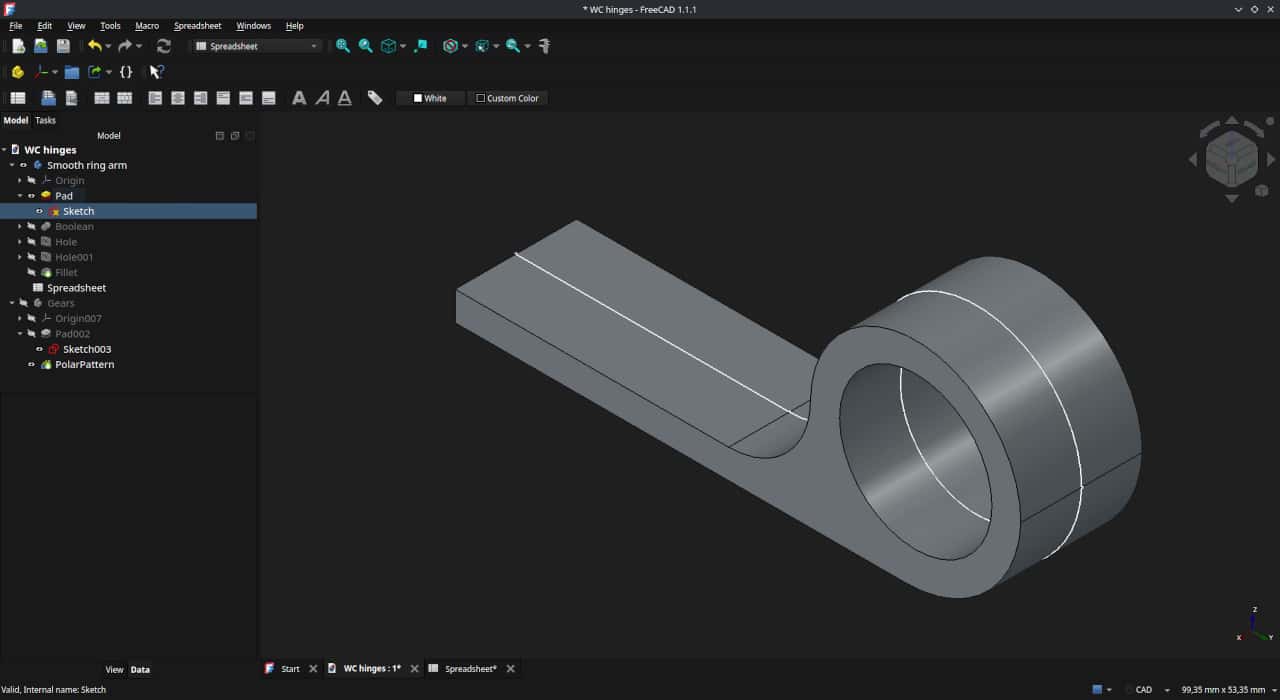Open the Windows menu
The image size is (1280, 700).
pyautogui.click(x=253, y=26)
